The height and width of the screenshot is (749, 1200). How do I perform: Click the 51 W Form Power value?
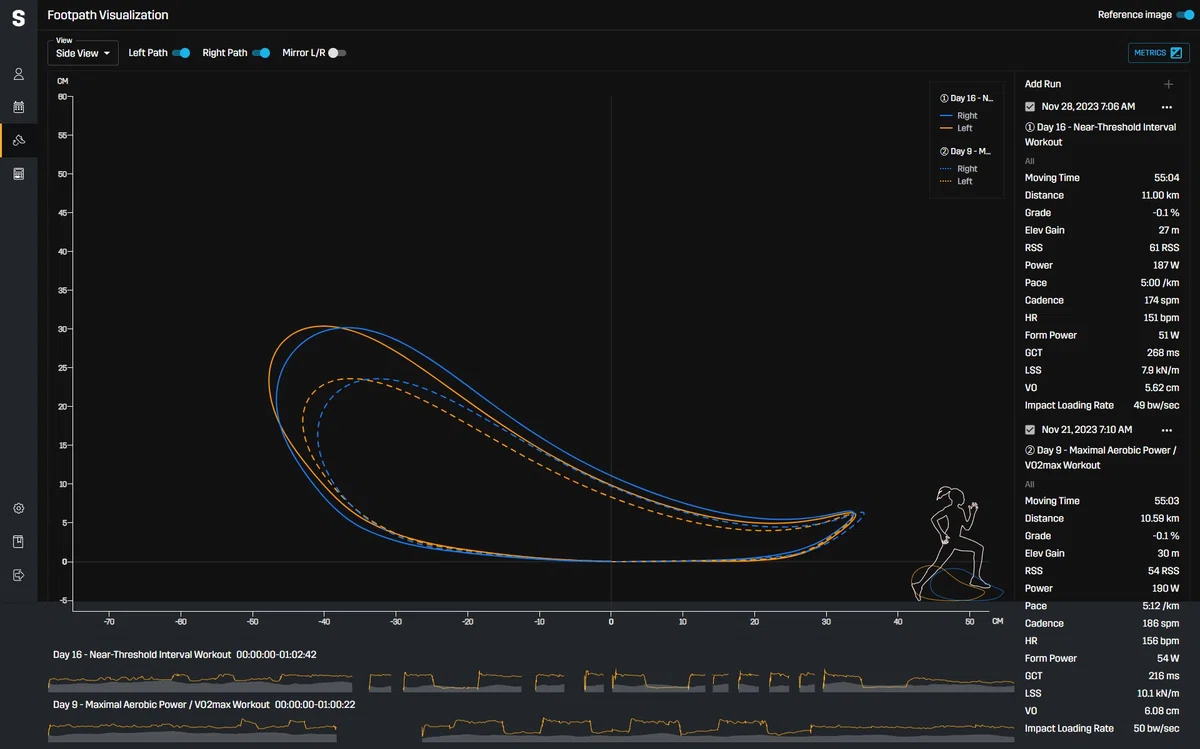[1169, 335]
